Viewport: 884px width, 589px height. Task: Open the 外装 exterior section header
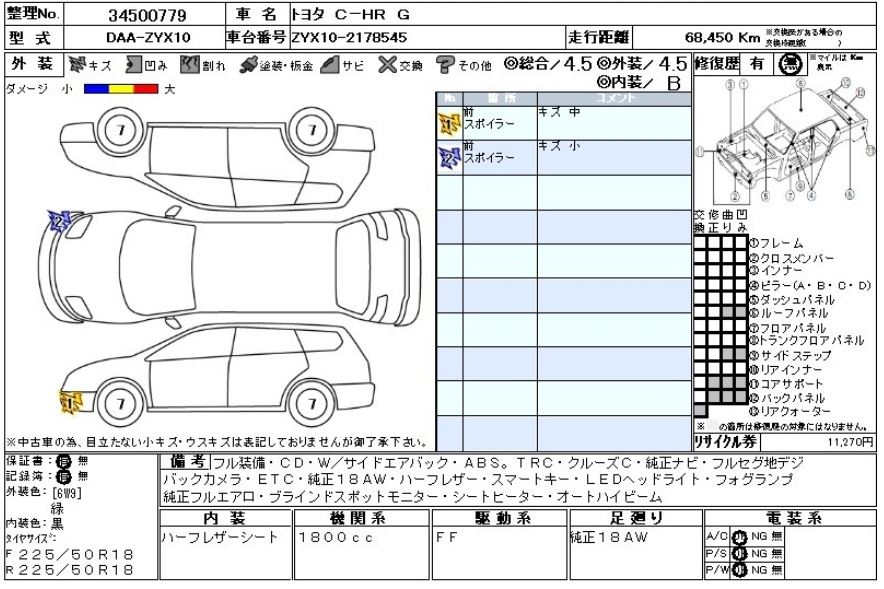(x=33, y=64)
